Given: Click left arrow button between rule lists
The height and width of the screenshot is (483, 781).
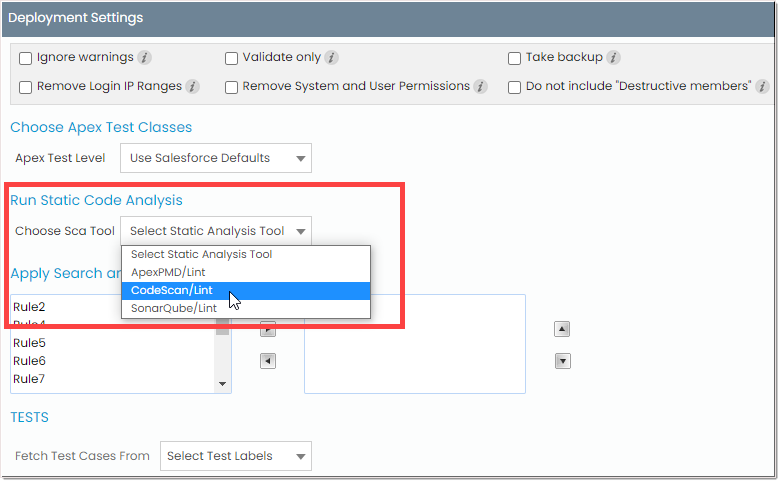Looking at the screenshot, I should tap(268, 361).
